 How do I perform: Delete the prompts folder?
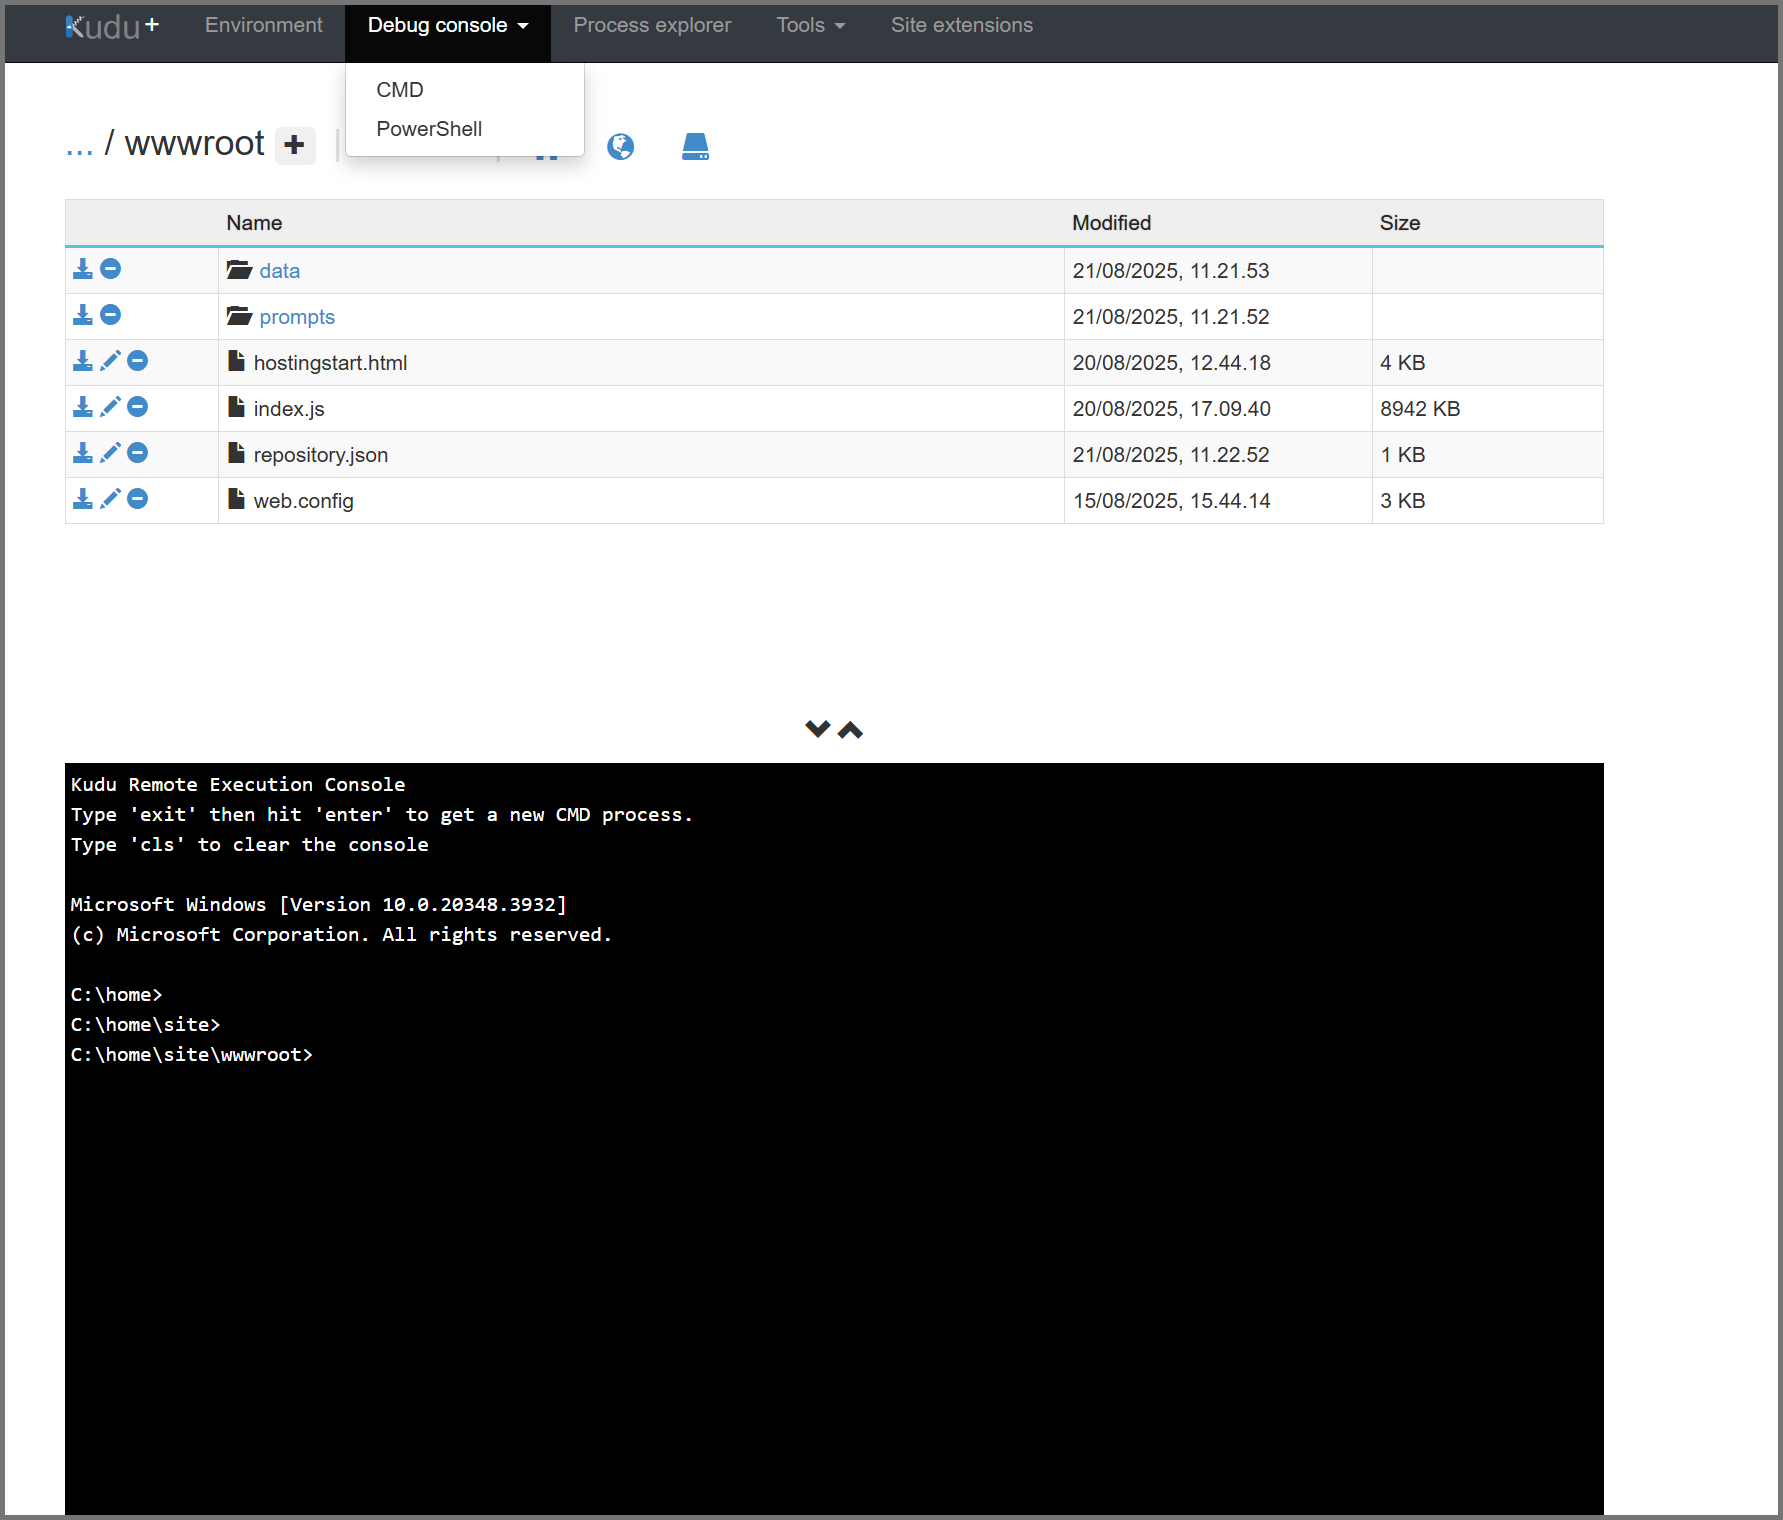click(x=111, y=315)
